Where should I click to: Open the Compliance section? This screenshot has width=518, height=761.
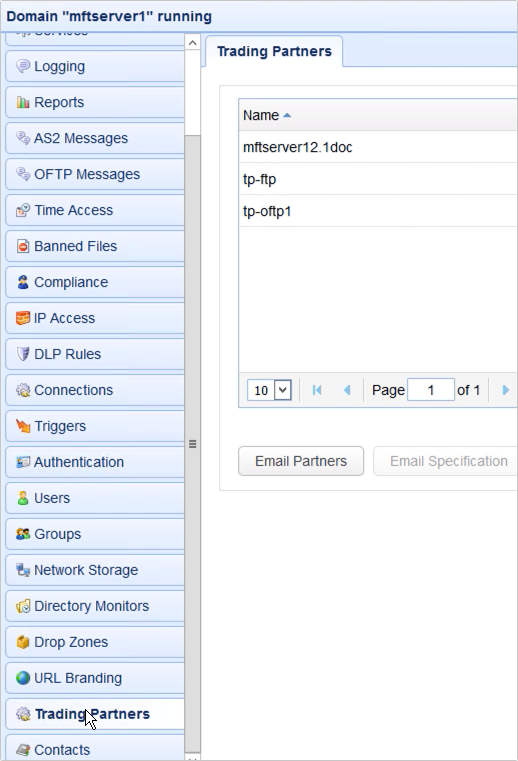95,282
